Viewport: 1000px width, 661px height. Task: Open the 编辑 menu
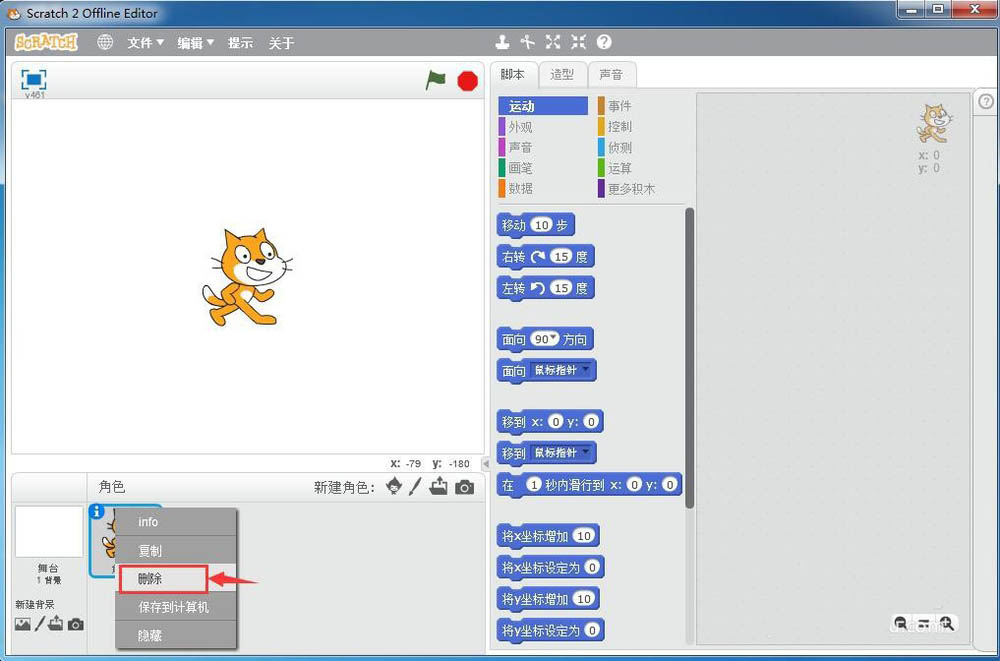[x=192, y=42]
